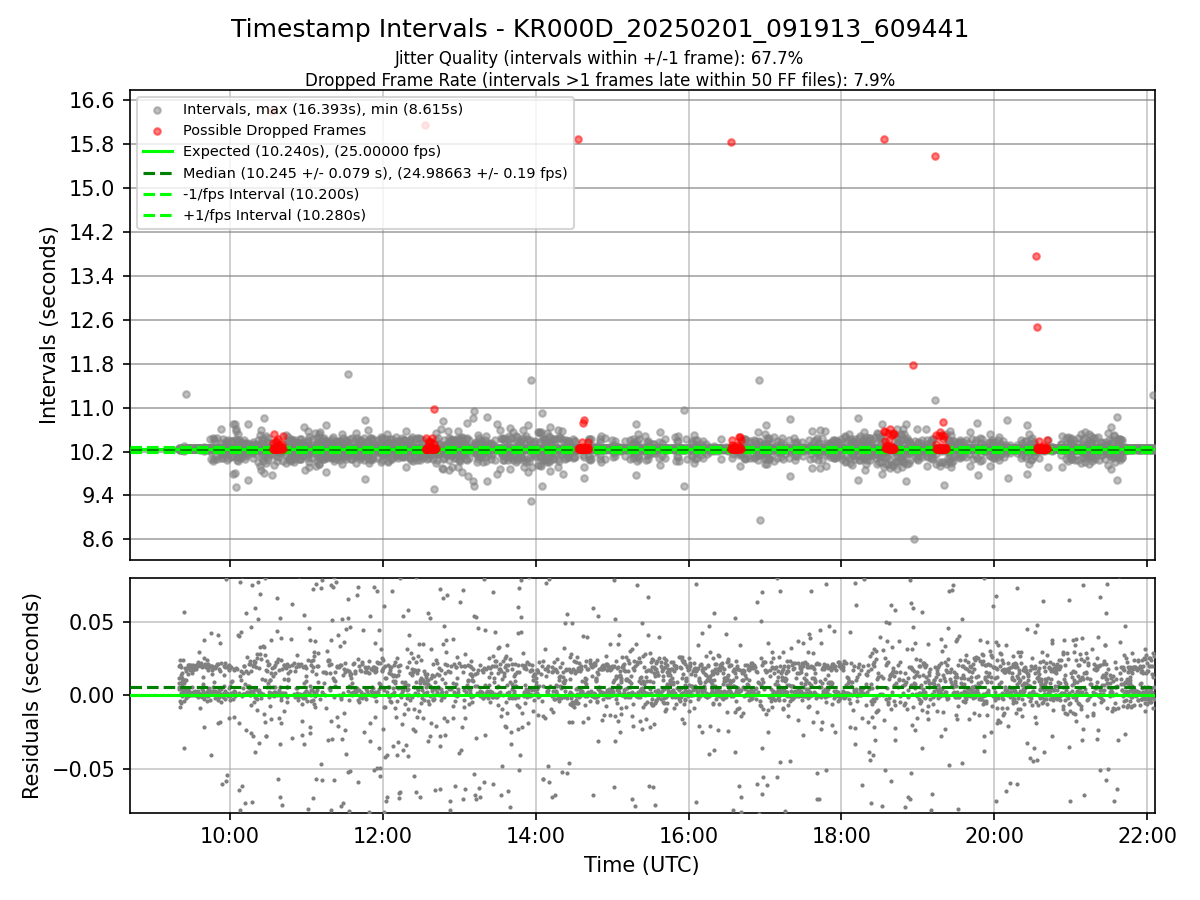The width and height of the screenshot is (1200, 900).
Task: Click x-axis tick label 10:00
Action: pyautogui.click(x=230, y=837)
